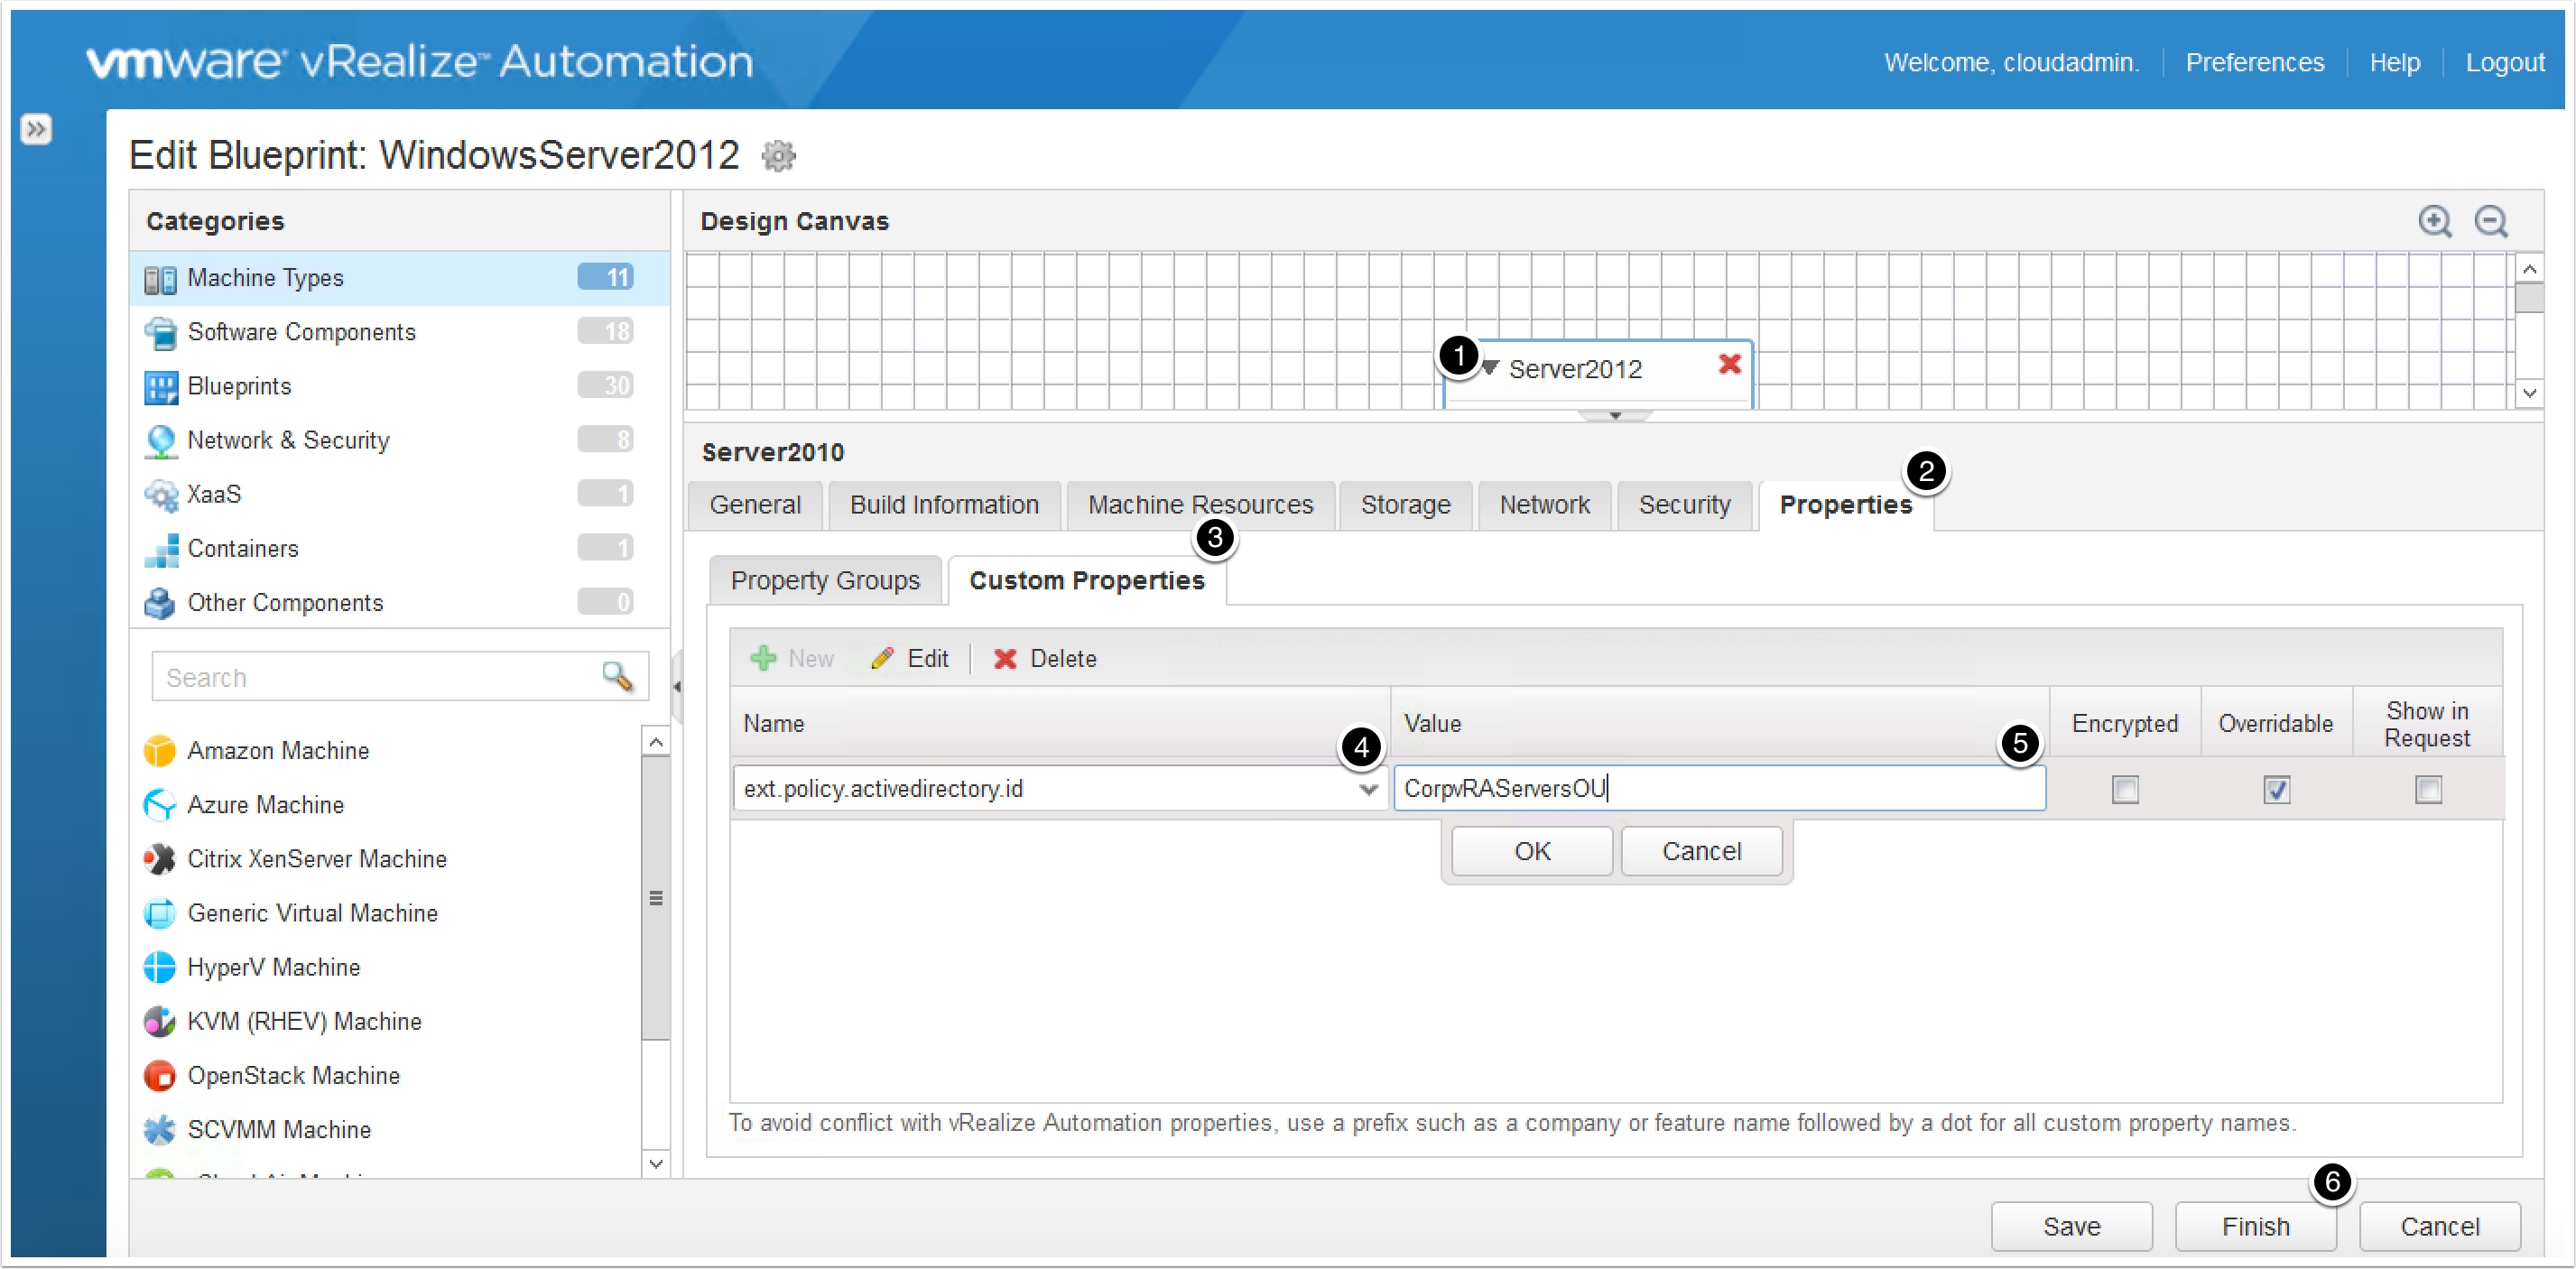2576x1269 pixels.
Task: Sort by the Name column header
Action: point(1059,723)
